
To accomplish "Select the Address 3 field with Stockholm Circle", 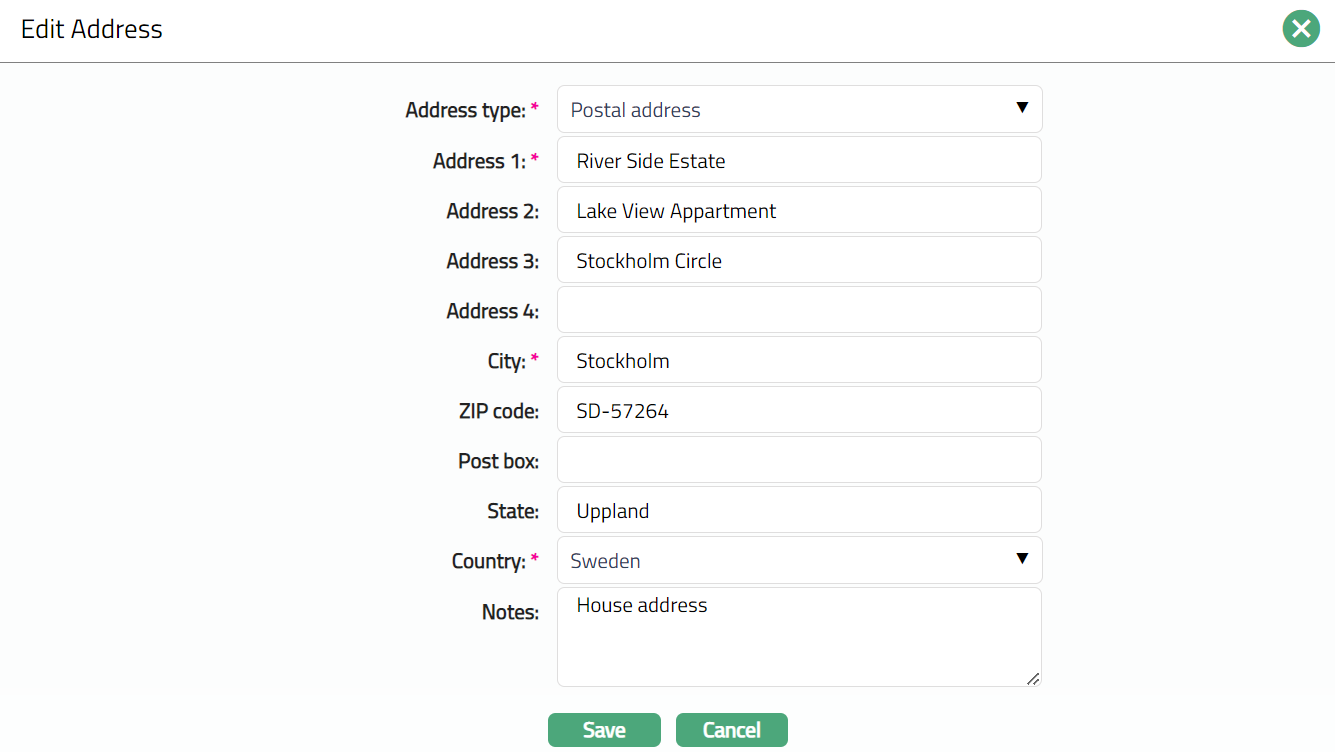I will tap(799, 261).
